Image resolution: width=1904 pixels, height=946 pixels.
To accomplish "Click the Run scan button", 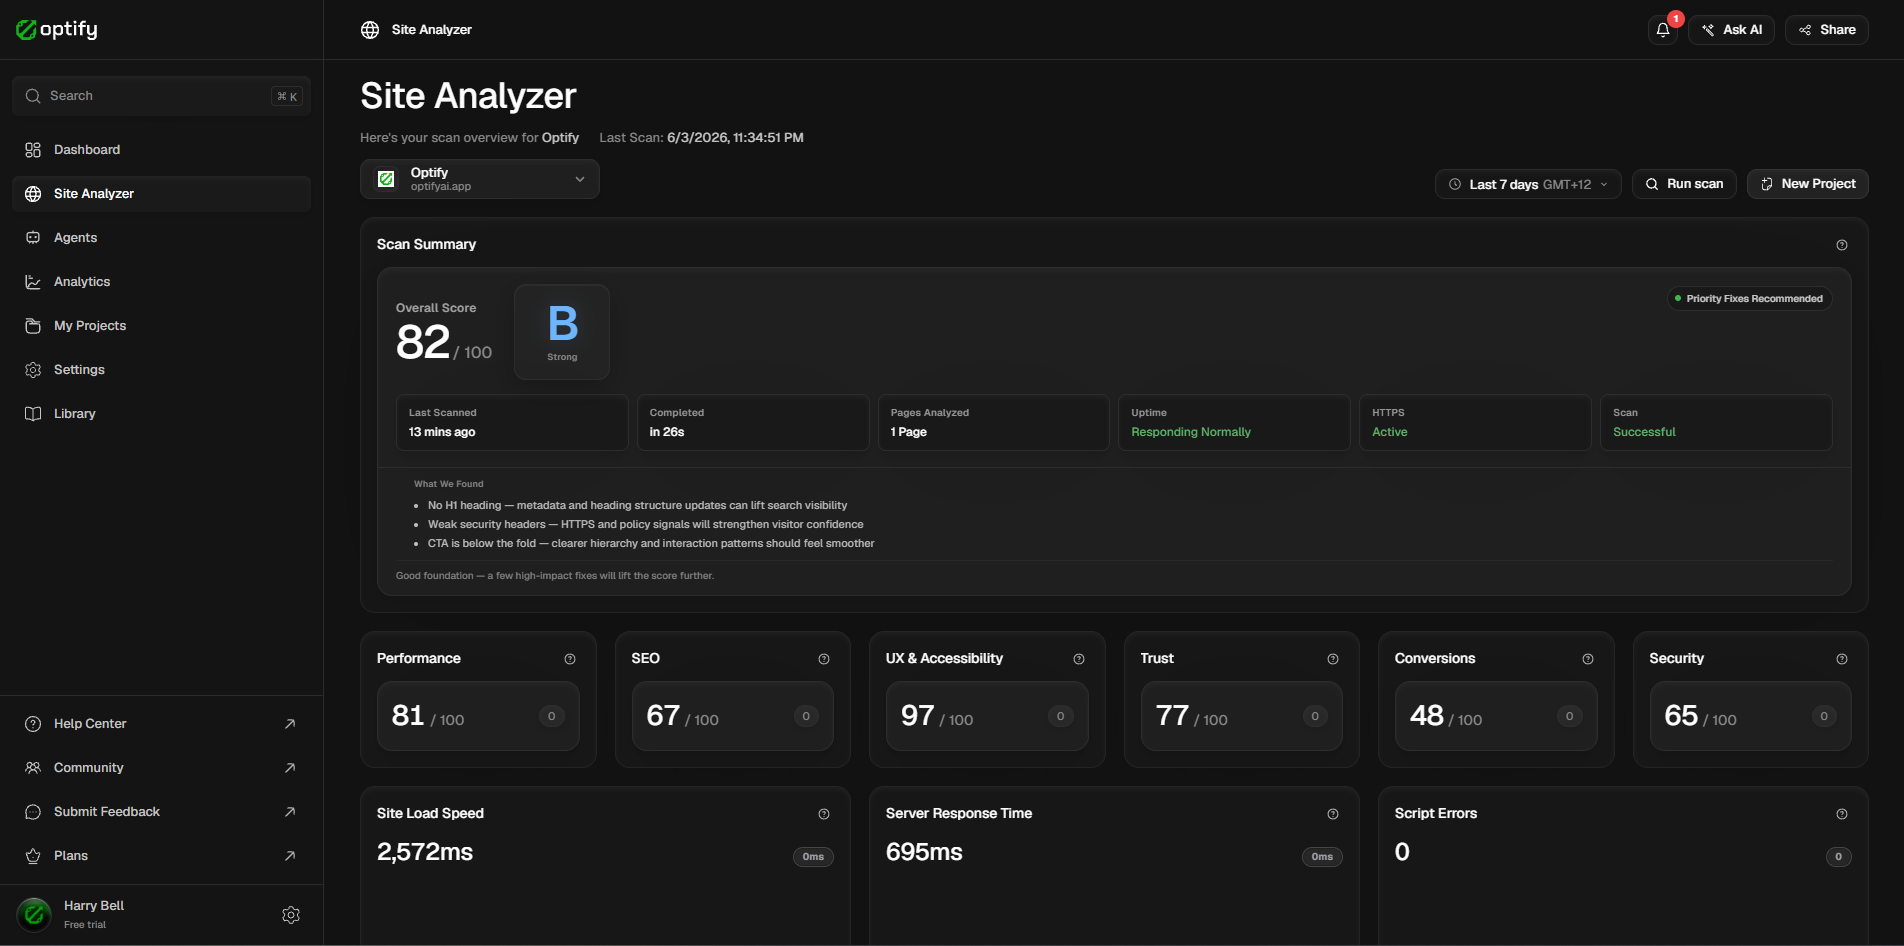I will coord(1684,184).
